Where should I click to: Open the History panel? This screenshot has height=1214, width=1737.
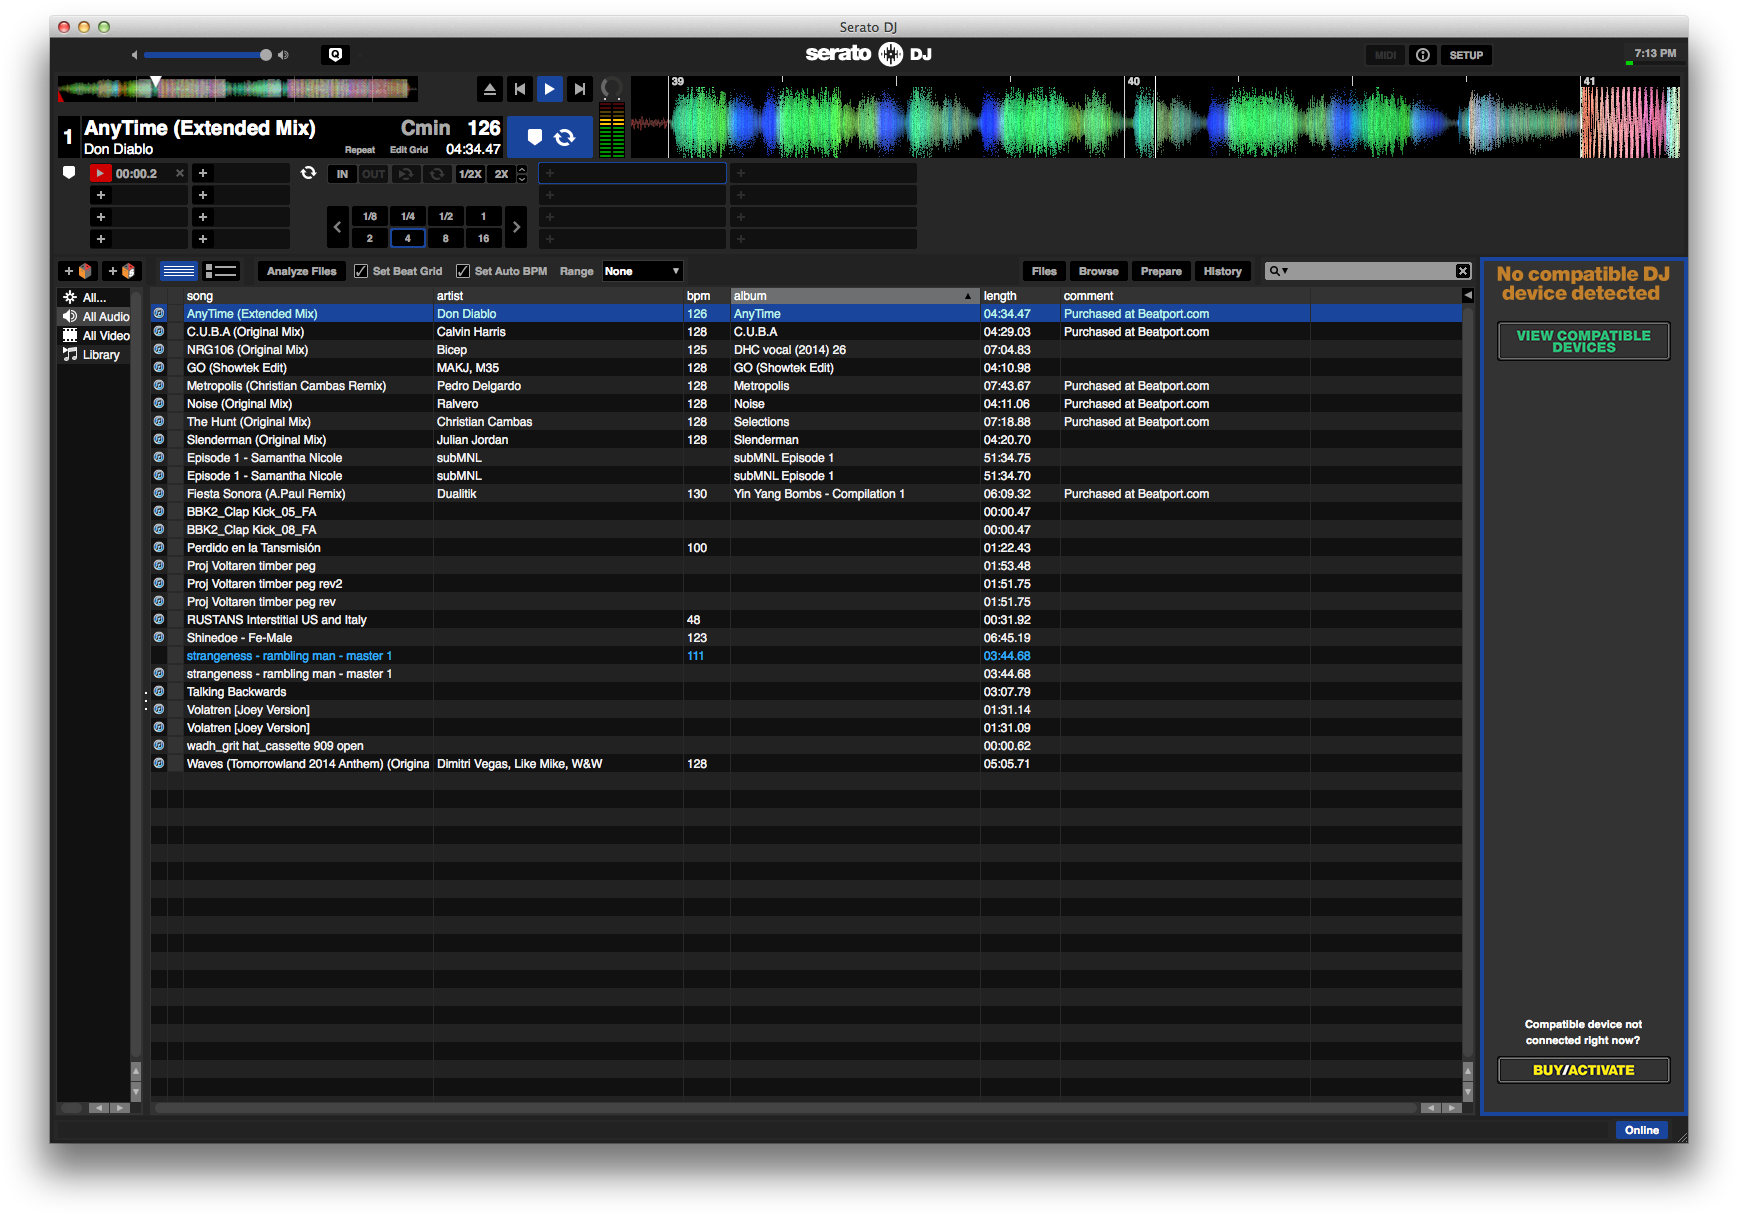(1222, 271)
